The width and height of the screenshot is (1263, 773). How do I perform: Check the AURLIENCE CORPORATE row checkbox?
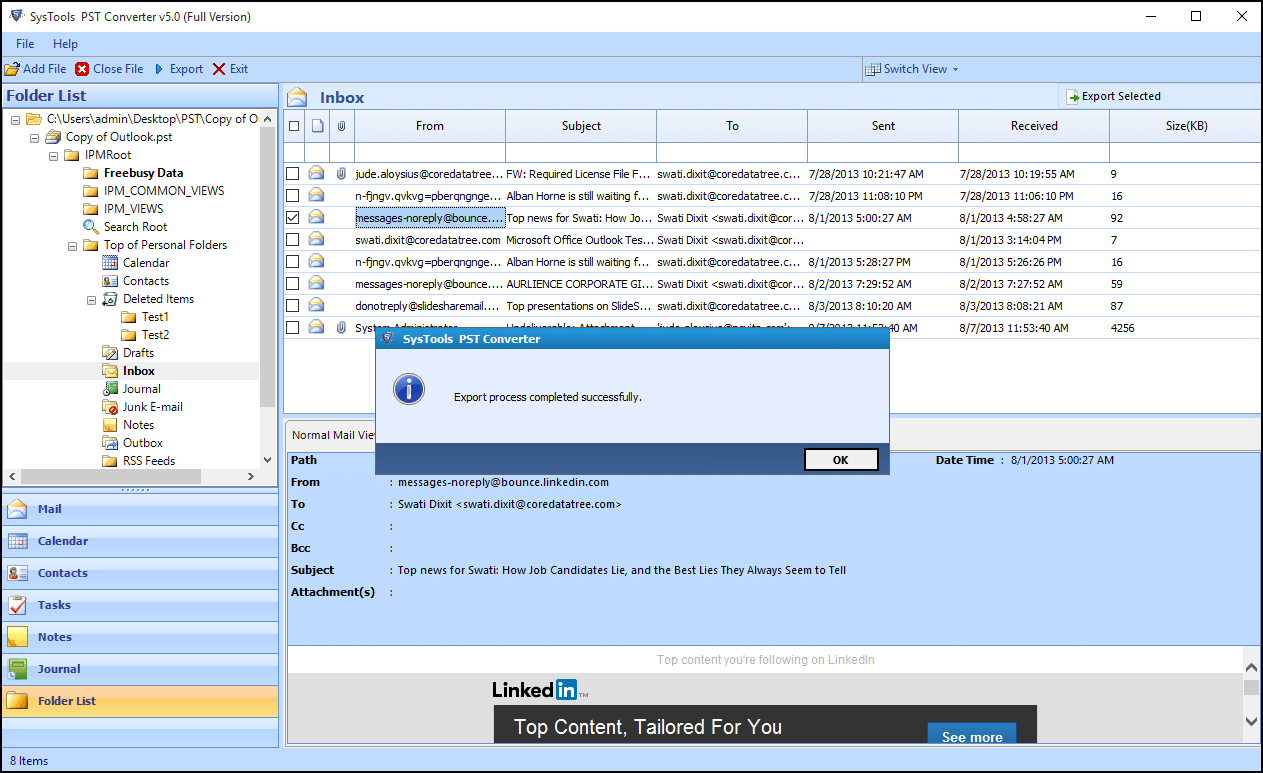(x=293, y=283)
